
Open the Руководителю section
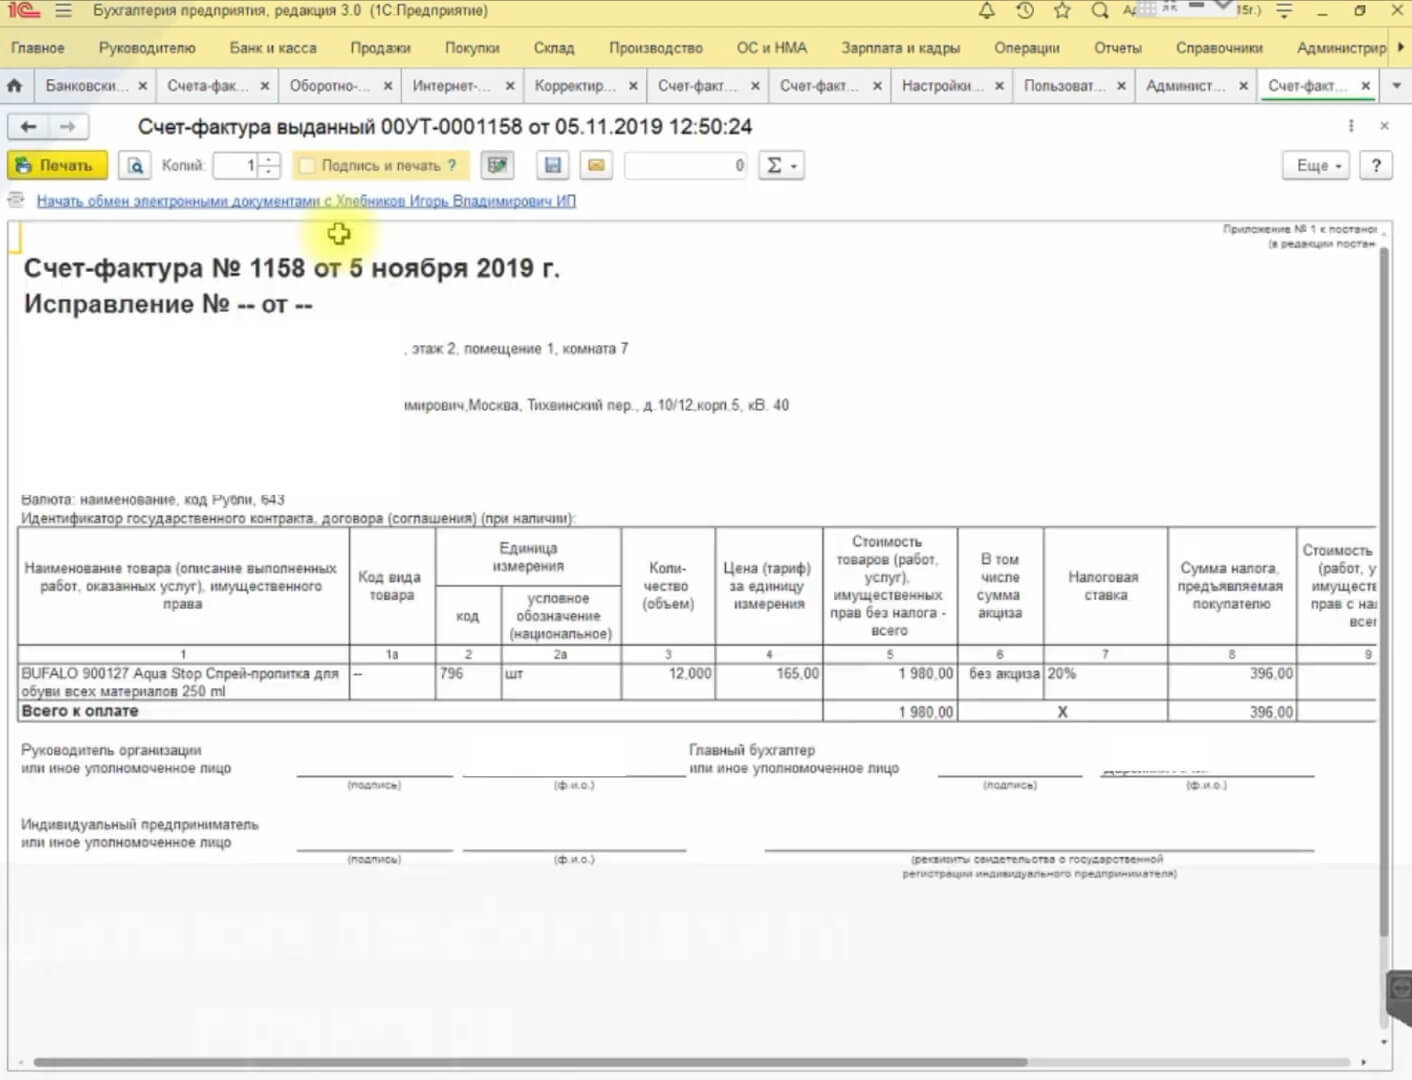pyautogui.click(x=147, y=48)
